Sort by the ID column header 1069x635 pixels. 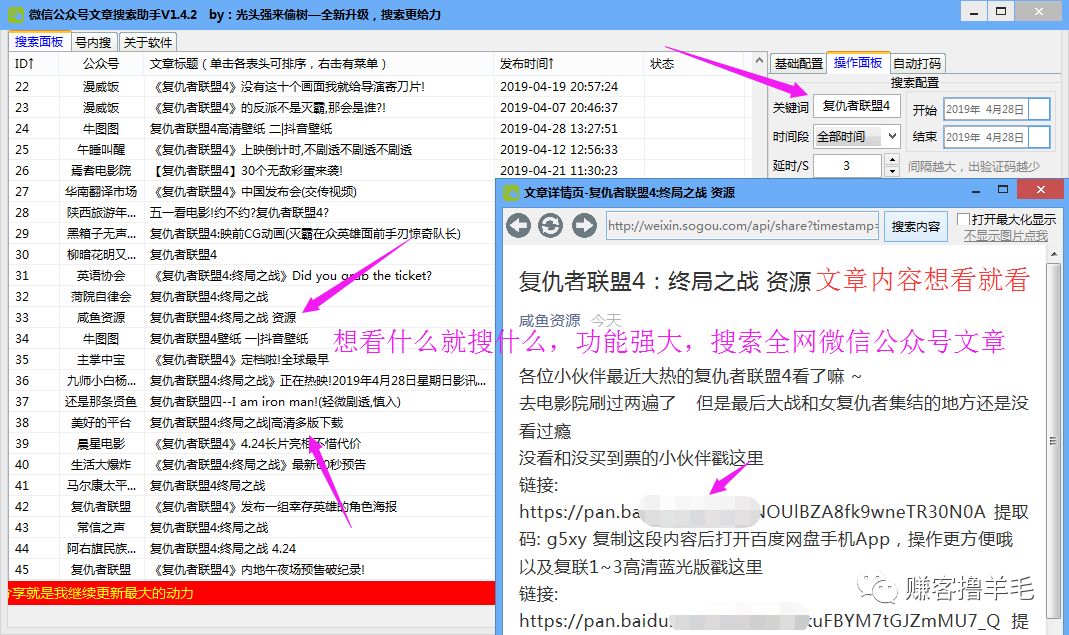pyautogui.click(x=33, y=63)
